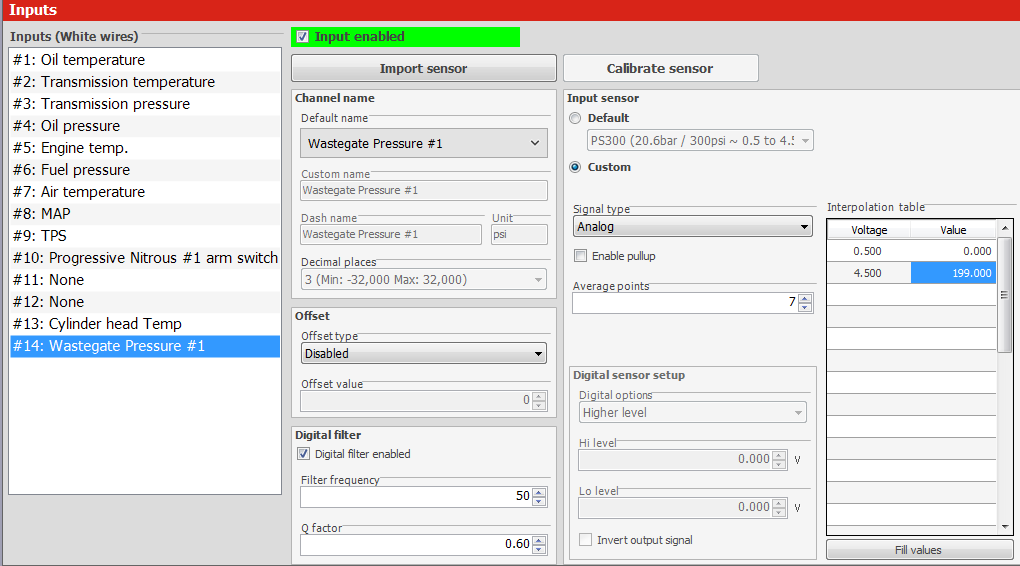Image resolution: width=1020 pixels, height=566 pixels.
Task: Click the Filter frequency input field
Action: point(415,496)
